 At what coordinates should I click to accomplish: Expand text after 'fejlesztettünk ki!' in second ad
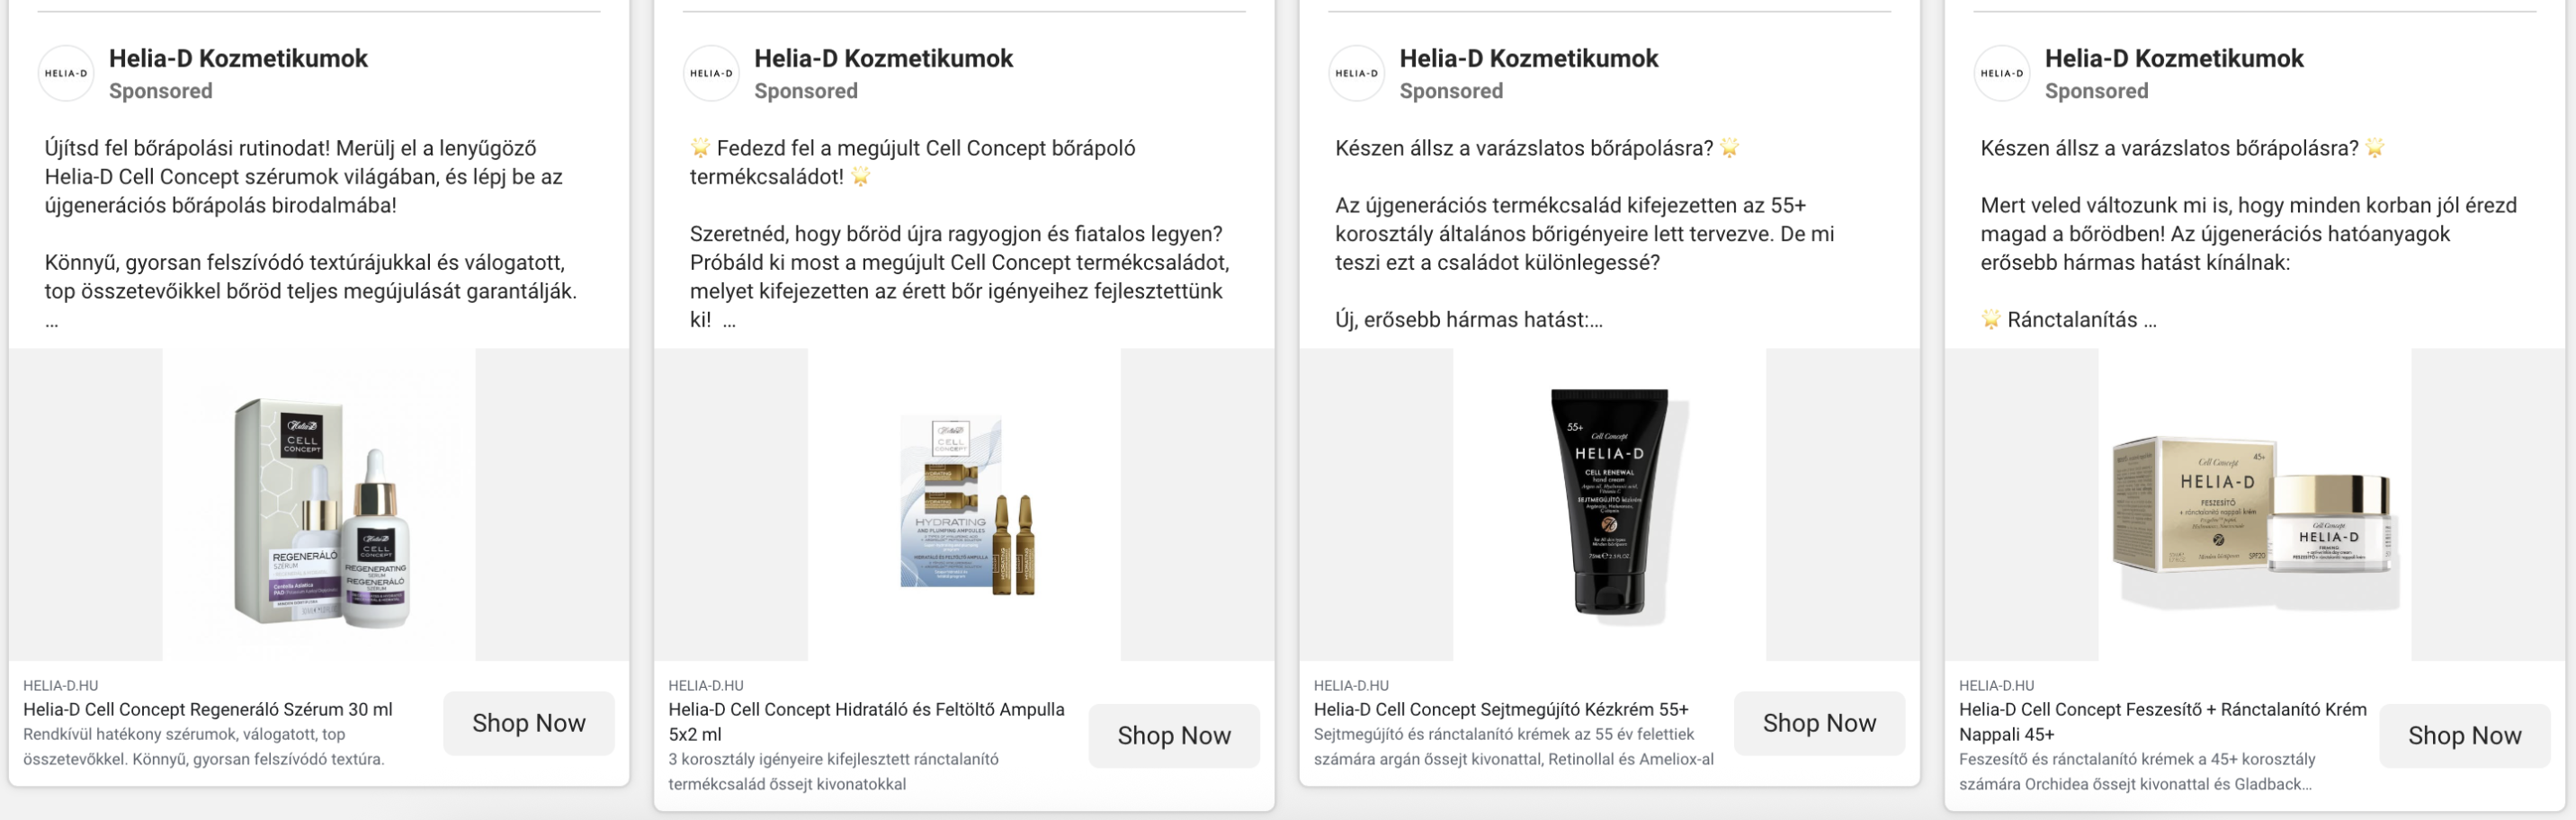coord(730,321)
